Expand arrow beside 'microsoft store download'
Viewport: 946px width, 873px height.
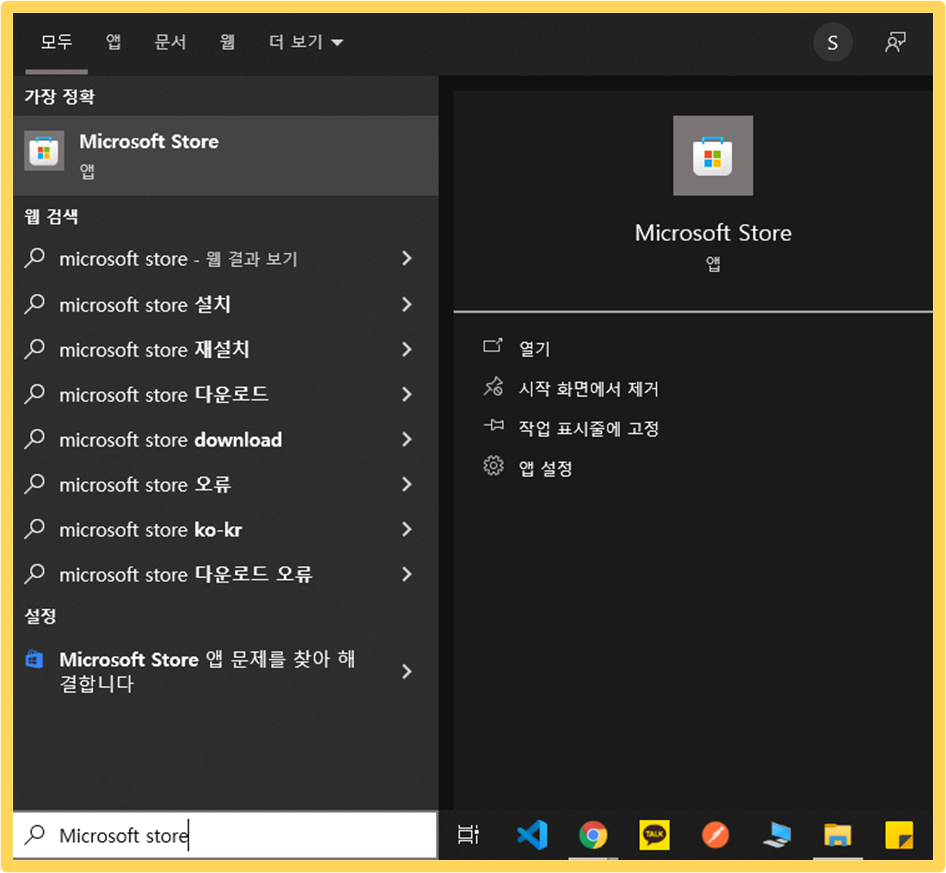(407, 439)
